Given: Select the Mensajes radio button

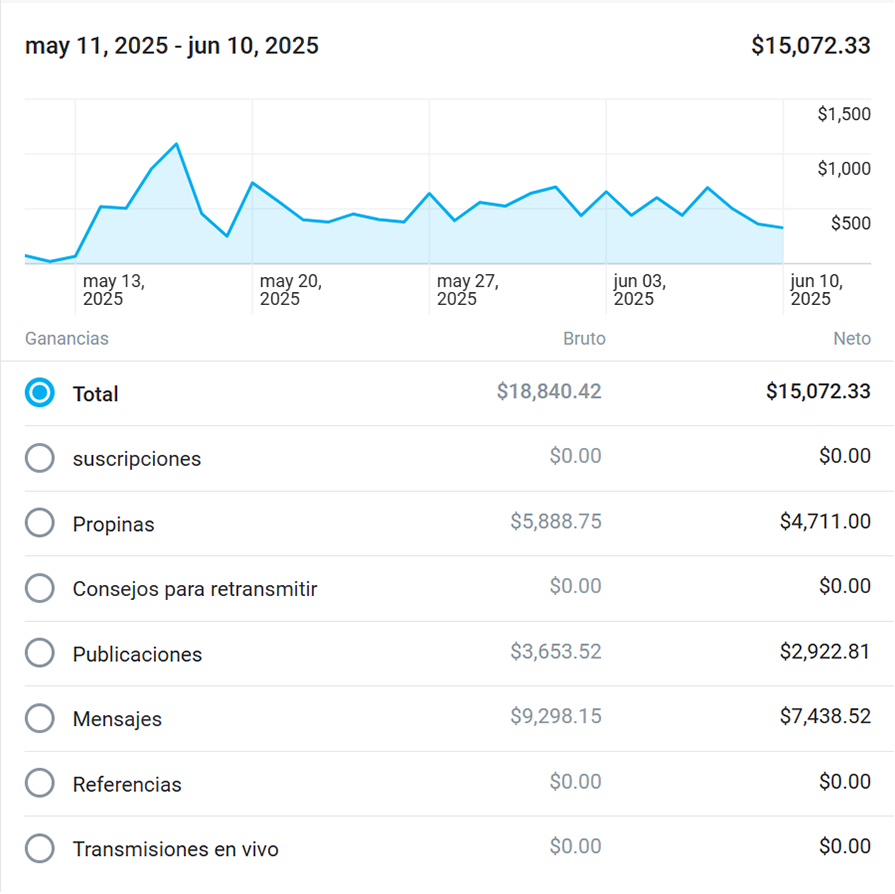Looking at the screenshot, I should (x=40, y=718).
